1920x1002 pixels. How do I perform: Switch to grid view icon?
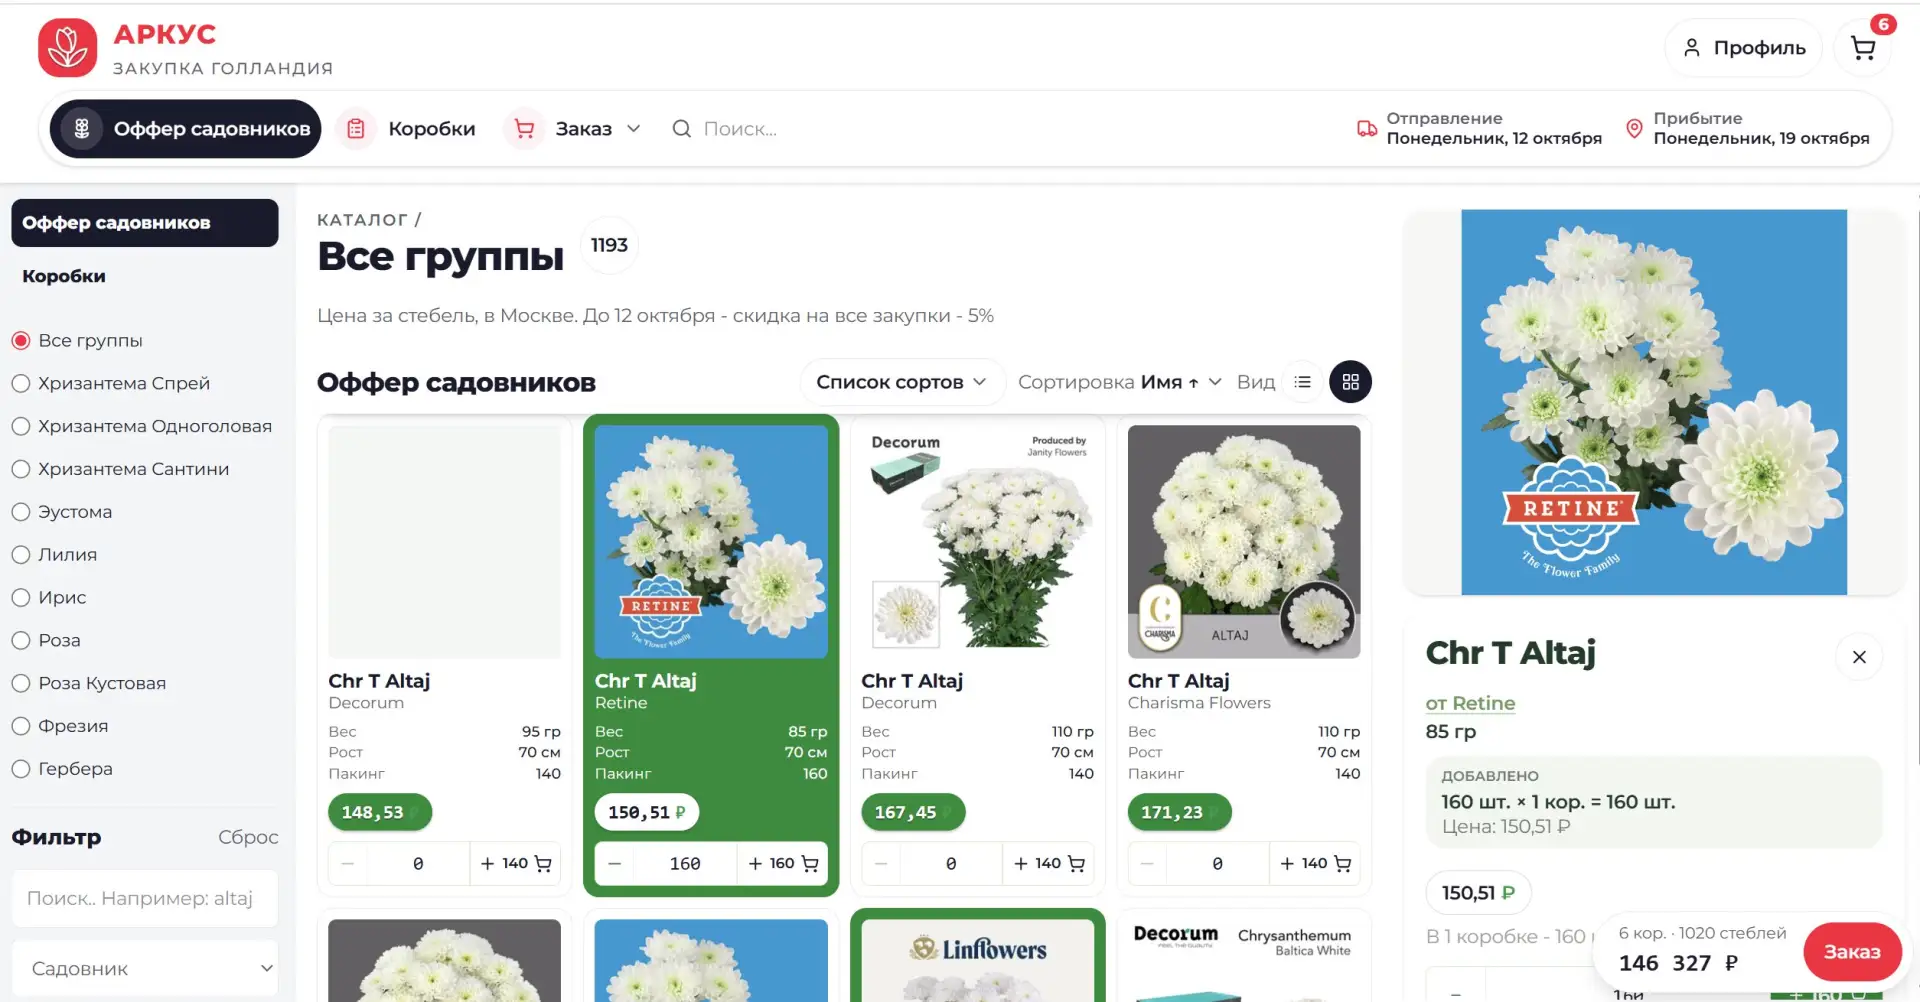click(1350, 382)
